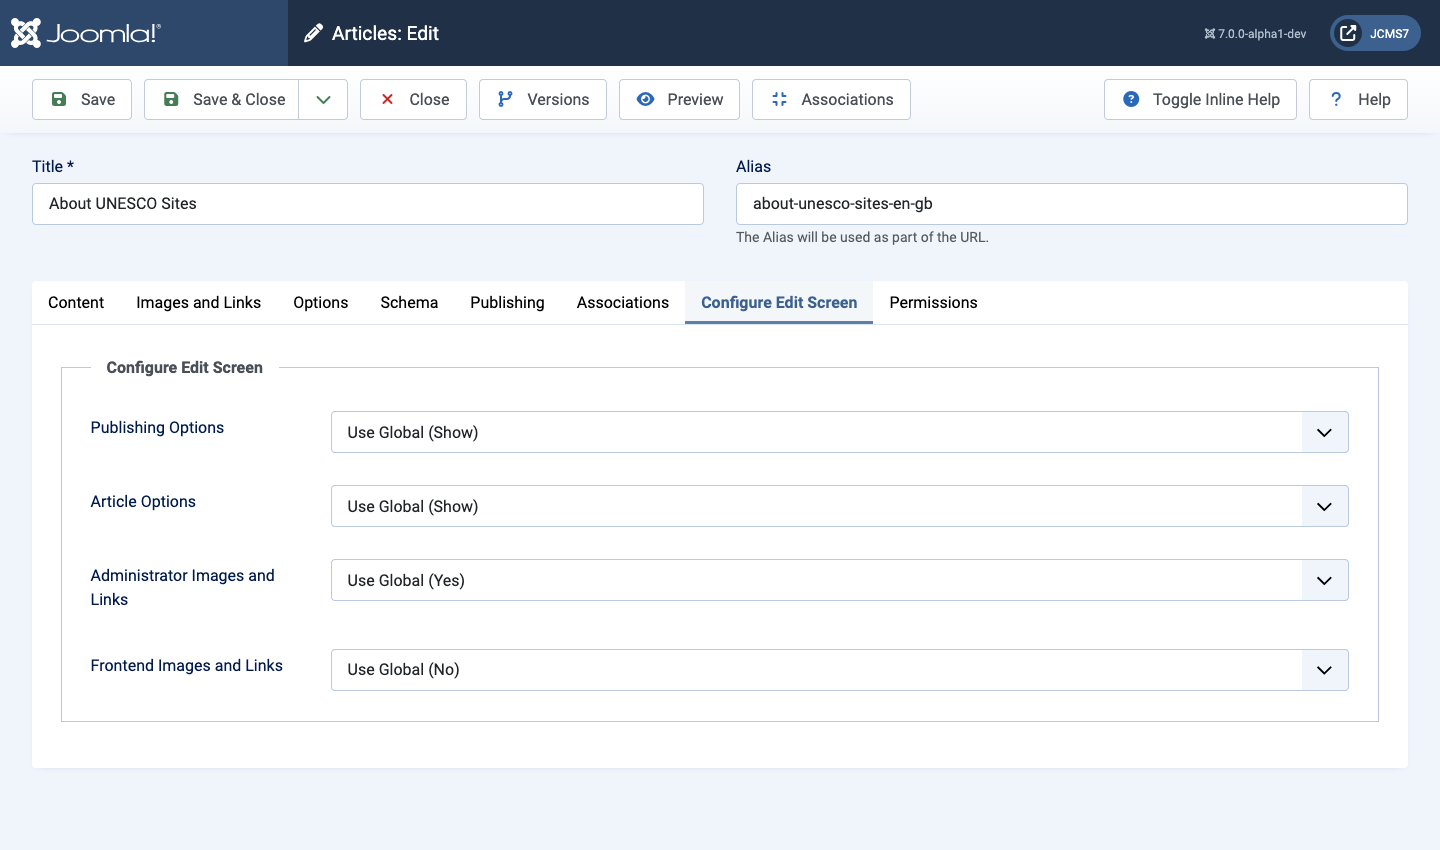Toggle Inline Help
The height and width of the screenshot is (850, 1440).
click(1200, 99)
